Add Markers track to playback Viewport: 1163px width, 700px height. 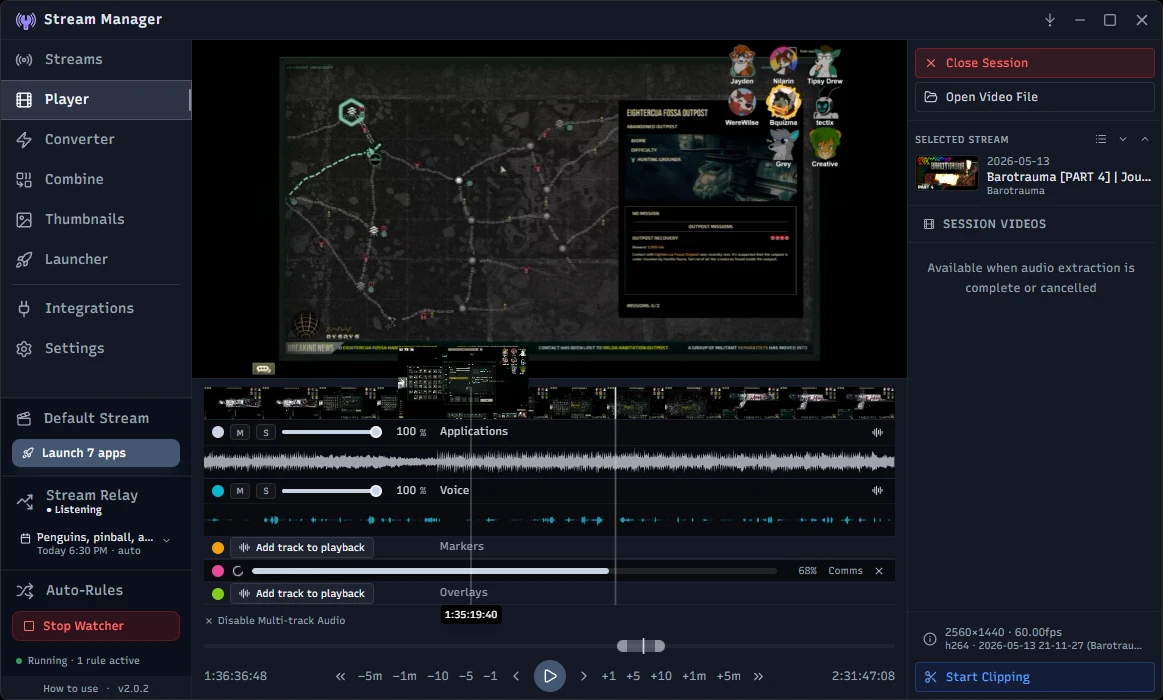(x=302, y=548)
